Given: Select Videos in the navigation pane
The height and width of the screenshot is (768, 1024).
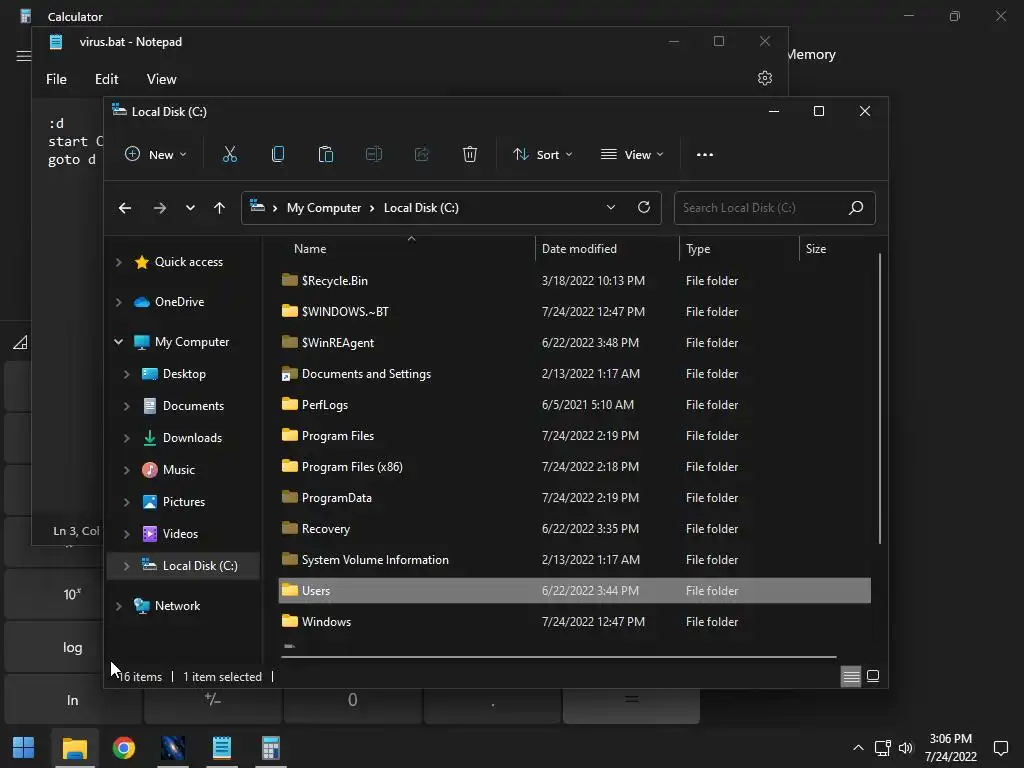Looking at the screenshot, I should [x=180, y=534].
